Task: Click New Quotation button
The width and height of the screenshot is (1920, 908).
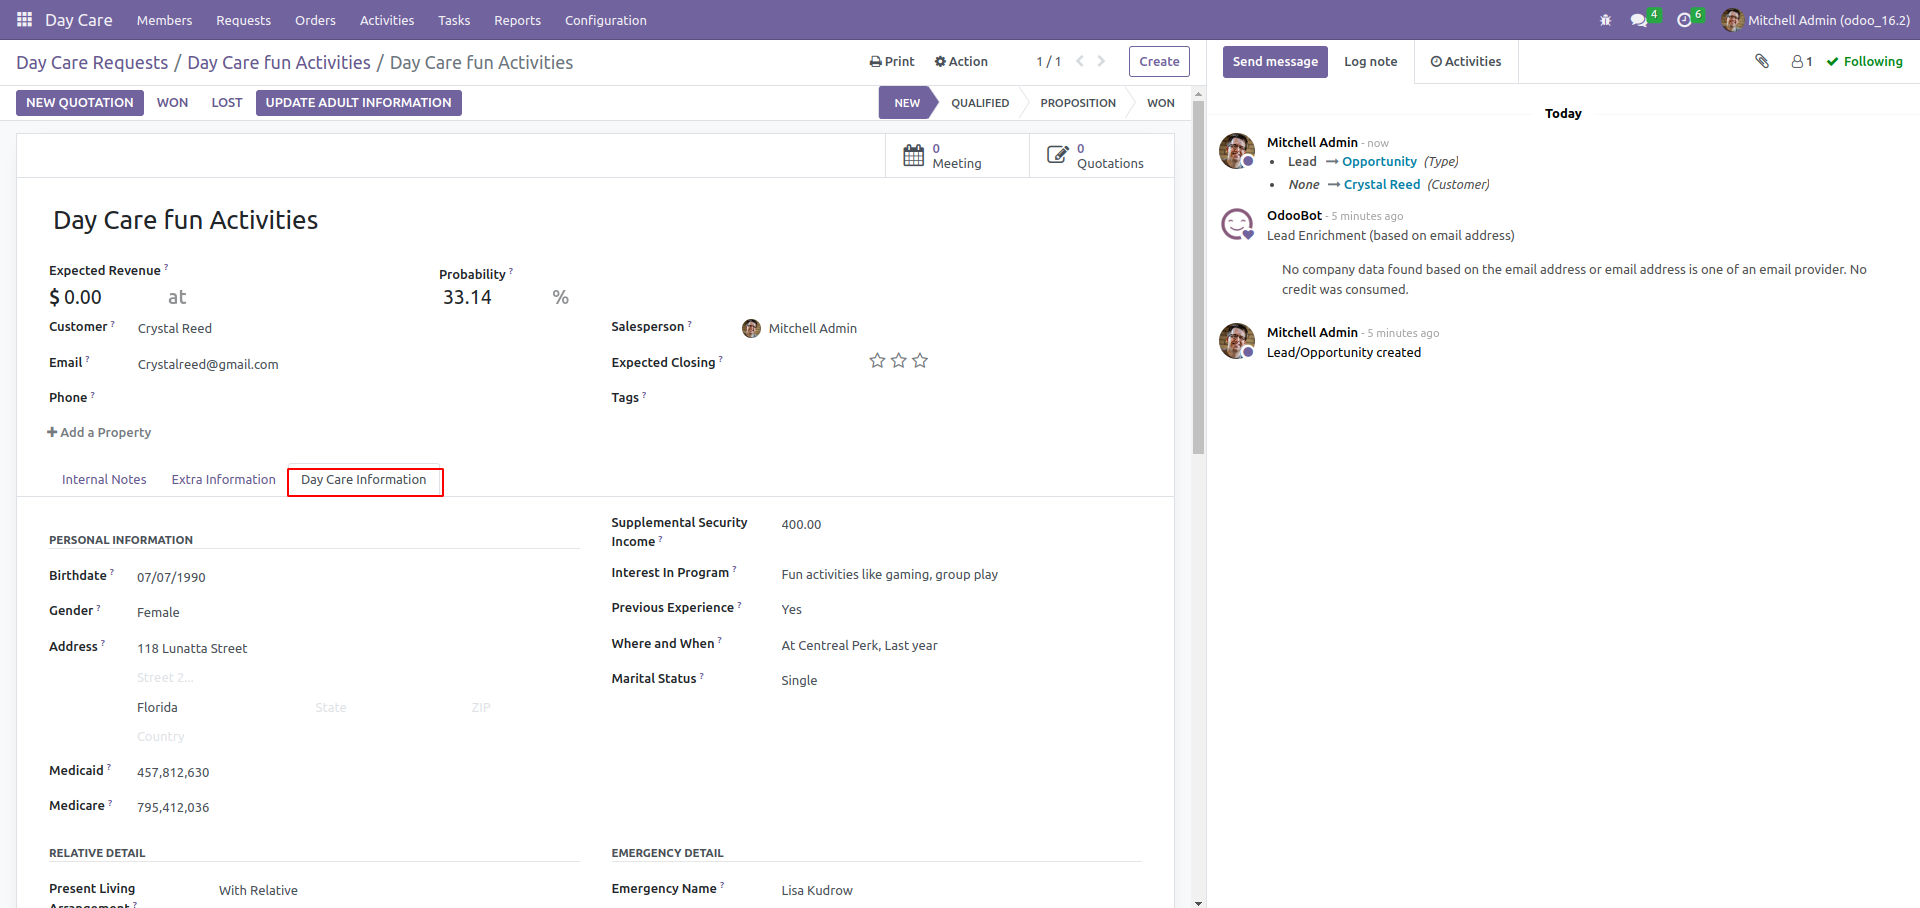Action: (80, 102)
